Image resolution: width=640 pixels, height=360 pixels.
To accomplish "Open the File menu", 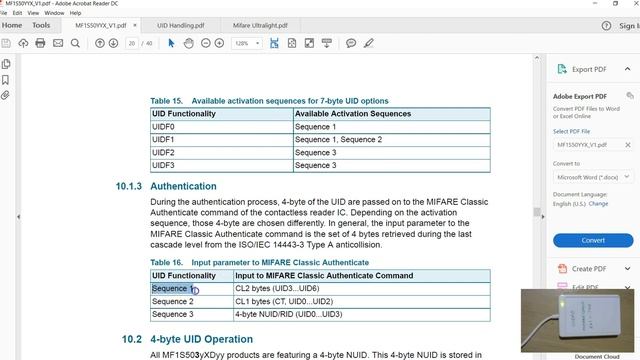I will pyautogui.click(x=3, y=13).
